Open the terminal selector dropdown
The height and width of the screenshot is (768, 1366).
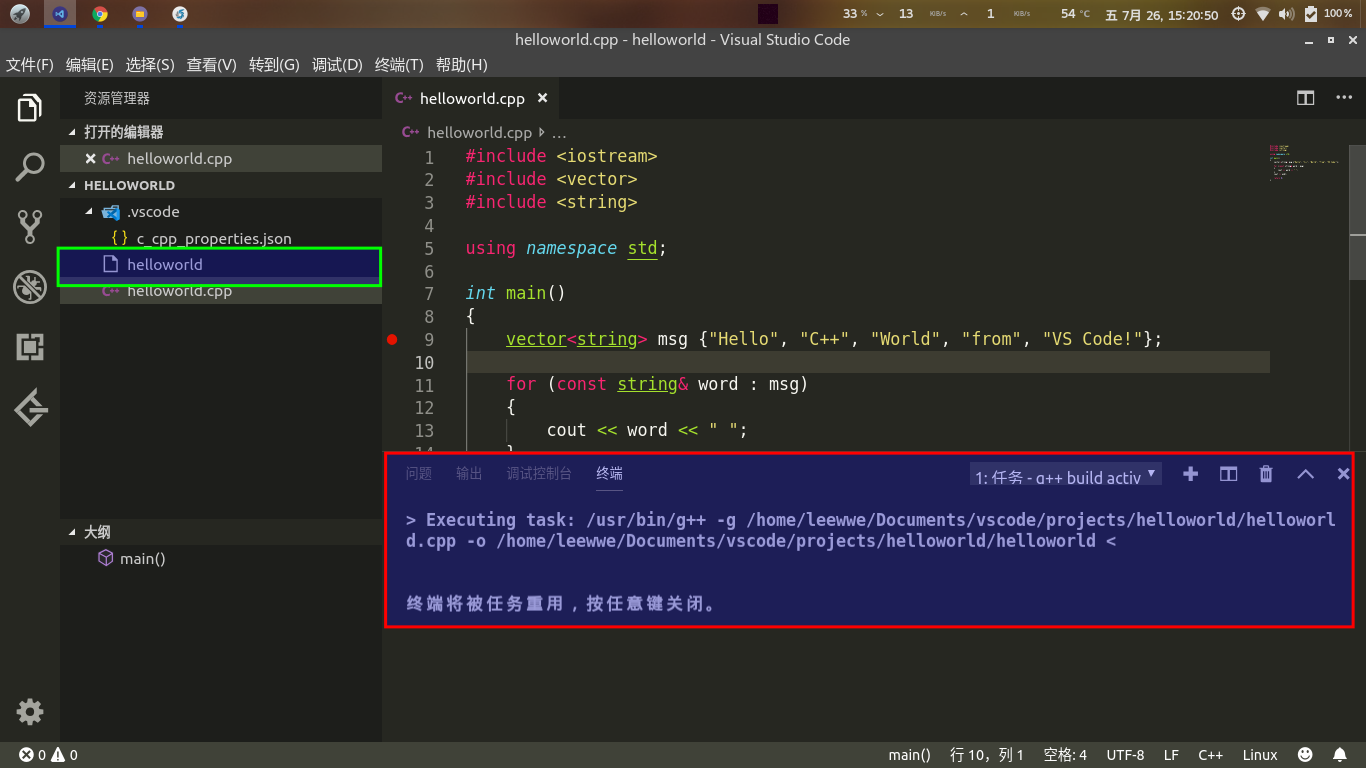pyautogui.click(x=1066, y=475)
